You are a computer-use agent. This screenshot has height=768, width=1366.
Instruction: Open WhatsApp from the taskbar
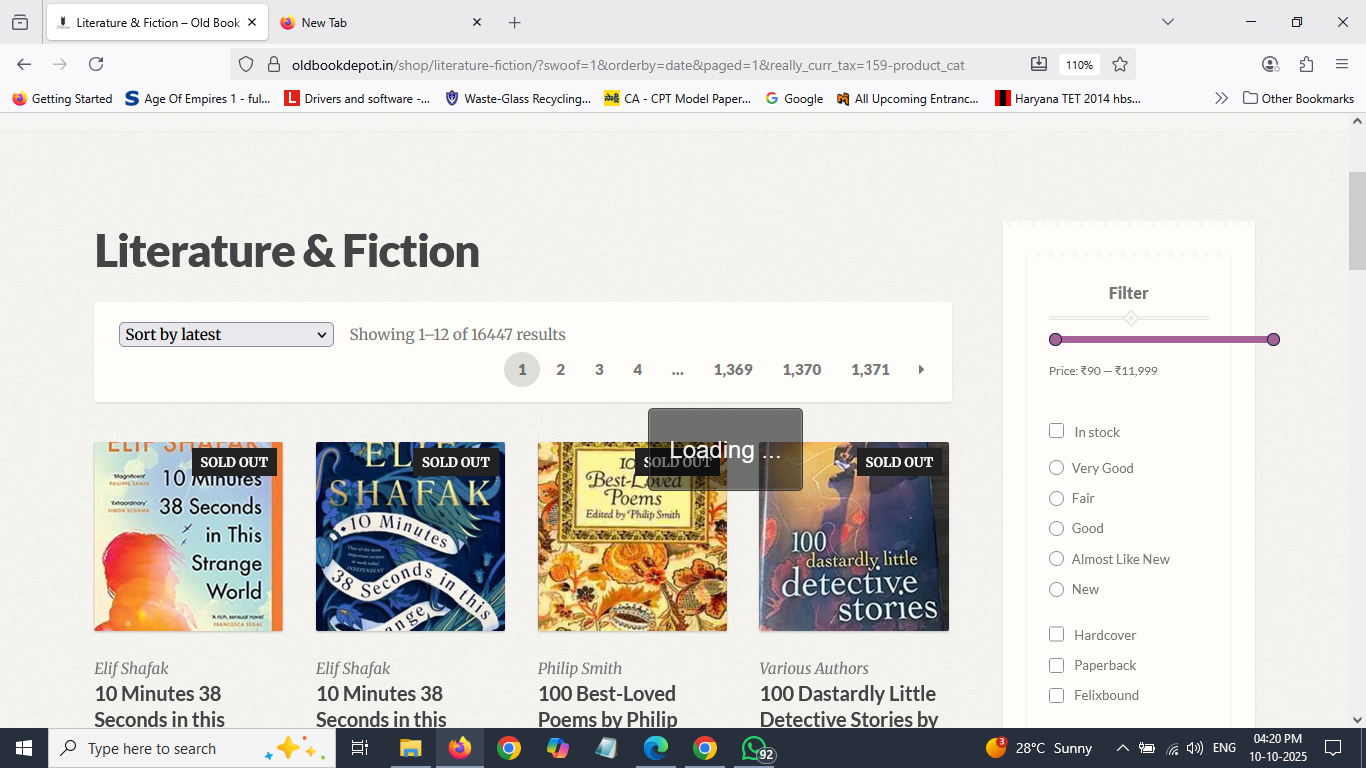click(x=755, y=748)
